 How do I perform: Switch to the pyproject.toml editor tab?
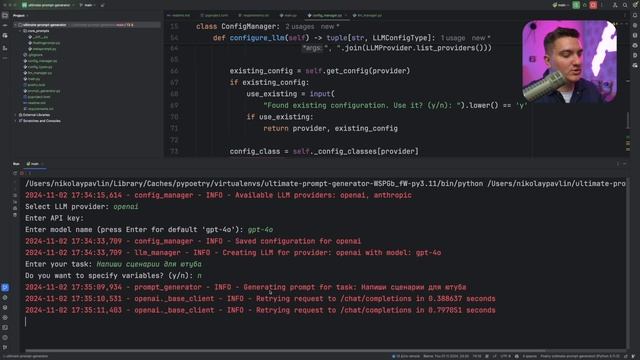[214, 16]
